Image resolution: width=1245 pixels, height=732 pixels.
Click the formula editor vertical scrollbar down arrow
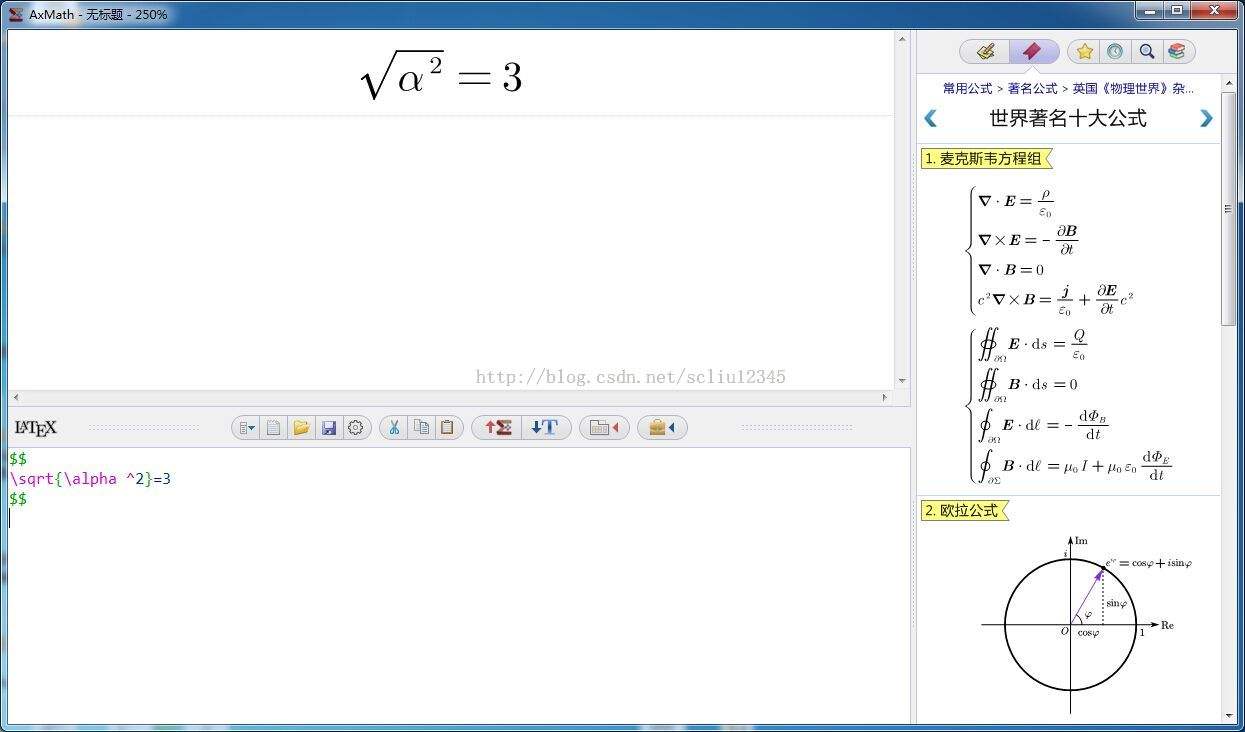click(902, 381)
